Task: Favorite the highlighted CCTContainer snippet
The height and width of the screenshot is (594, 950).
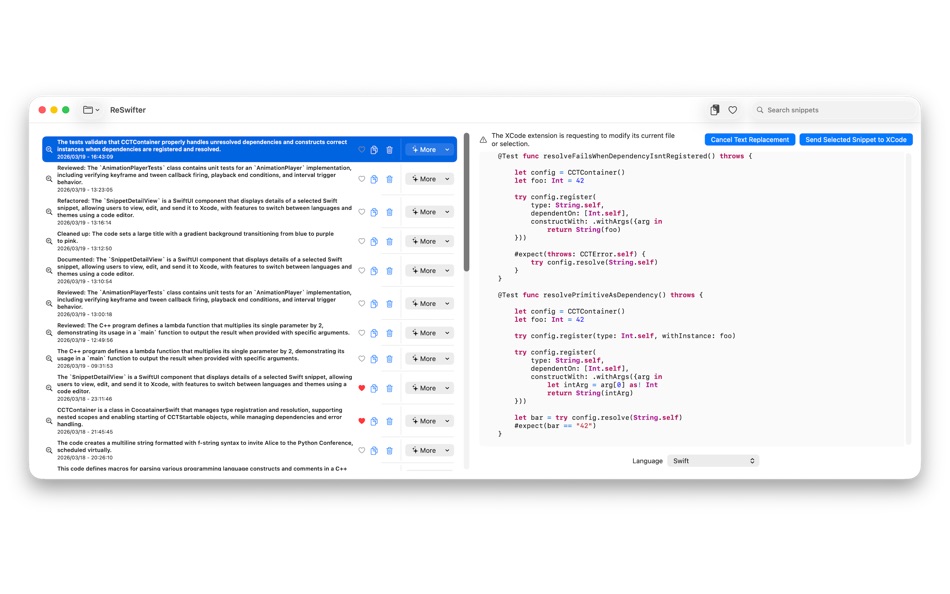Action: click(x=363, y=147)
